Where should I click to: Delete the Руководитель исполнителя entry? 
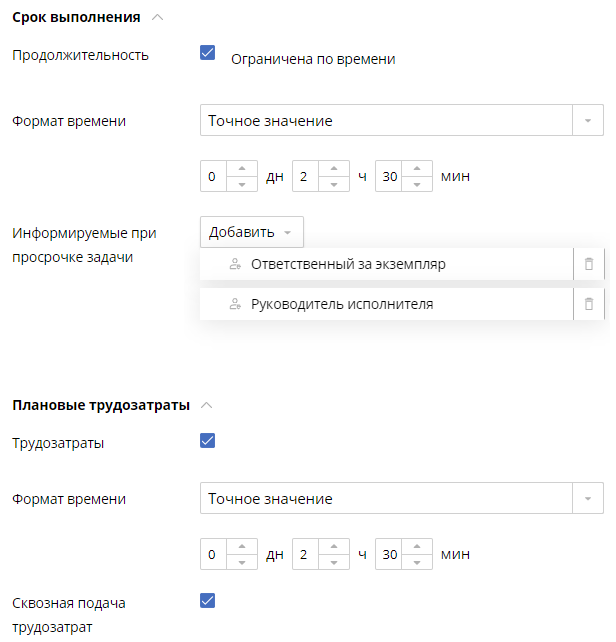click(589, 304)
